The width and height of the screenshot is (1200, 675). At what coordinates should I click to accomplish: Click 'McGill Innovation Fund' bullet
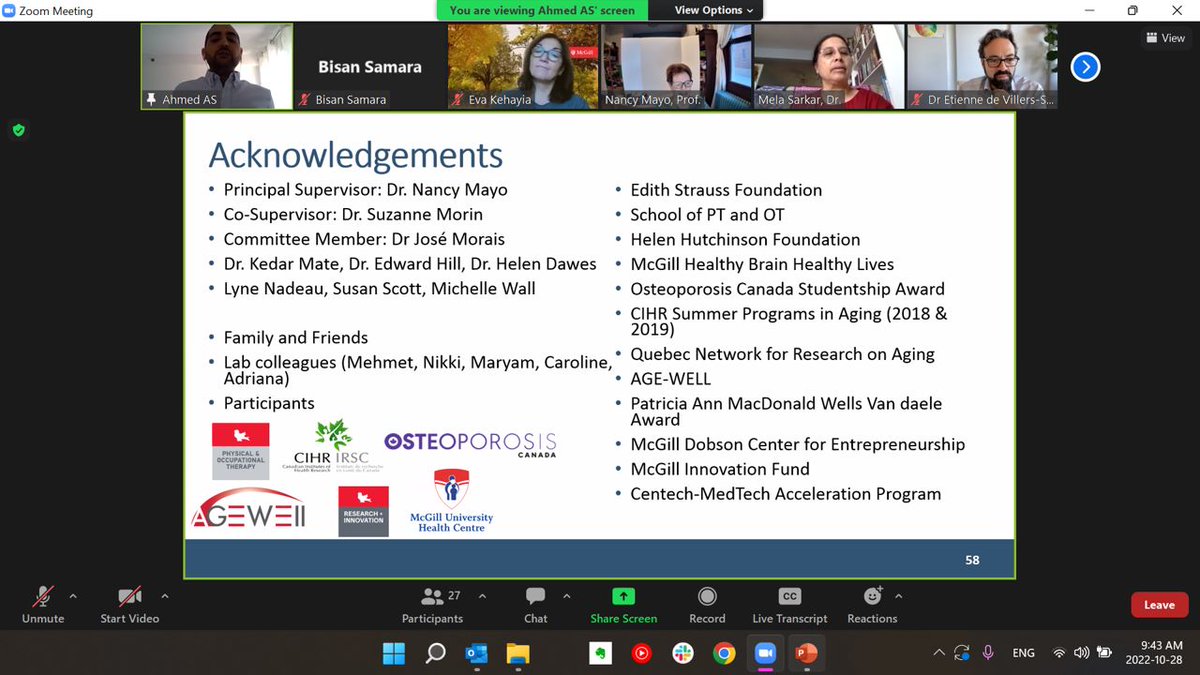click(x=720, y=468)
